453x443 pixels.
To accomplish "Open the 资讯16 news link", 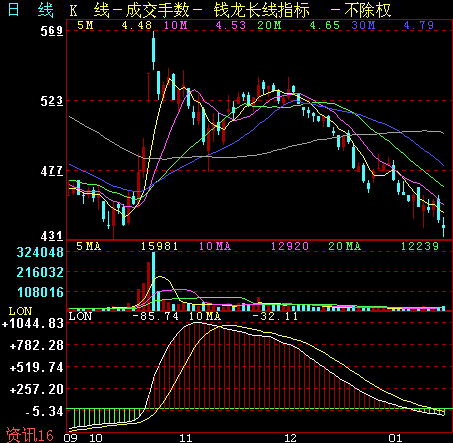I will point(30,435).
